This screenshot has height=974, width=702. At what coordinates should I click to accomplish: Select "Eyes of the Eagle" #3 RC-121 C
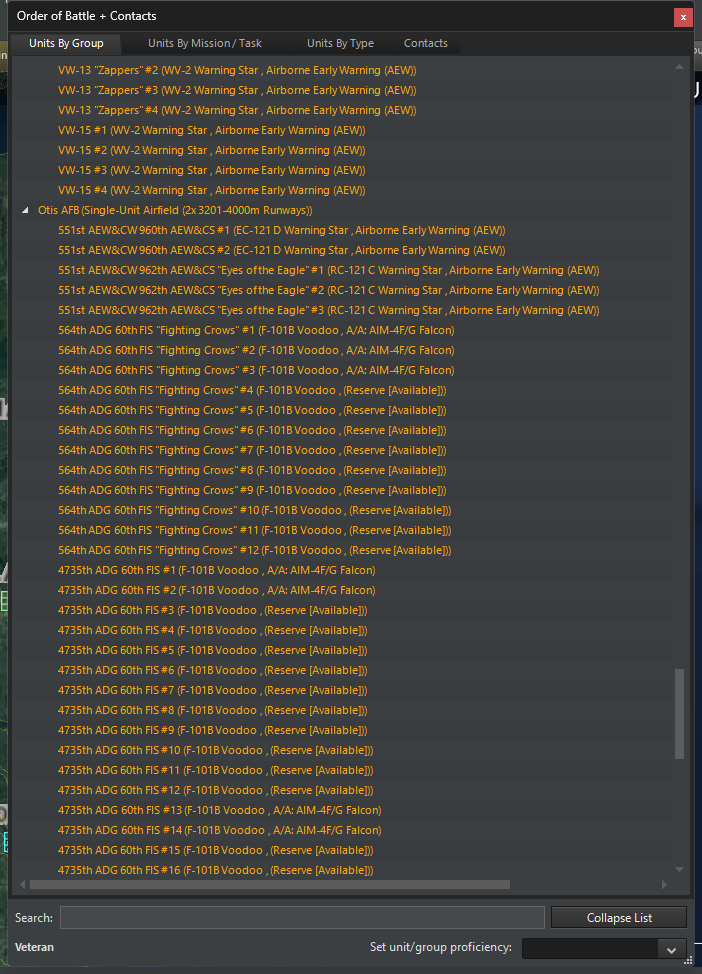329,310
